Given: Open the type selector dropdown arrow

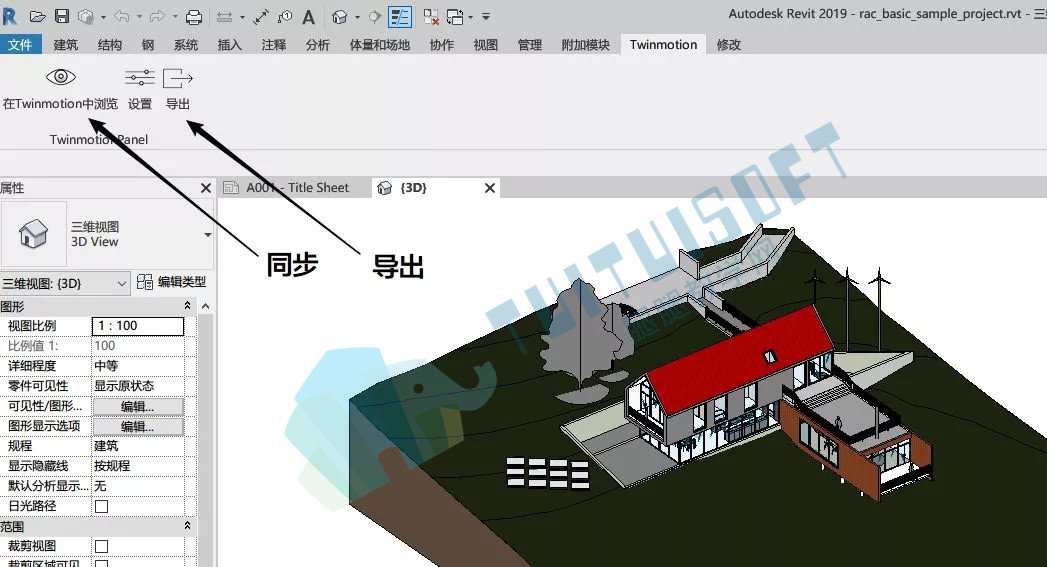Looking at the screenshot, I should click(x=208, y=234).
